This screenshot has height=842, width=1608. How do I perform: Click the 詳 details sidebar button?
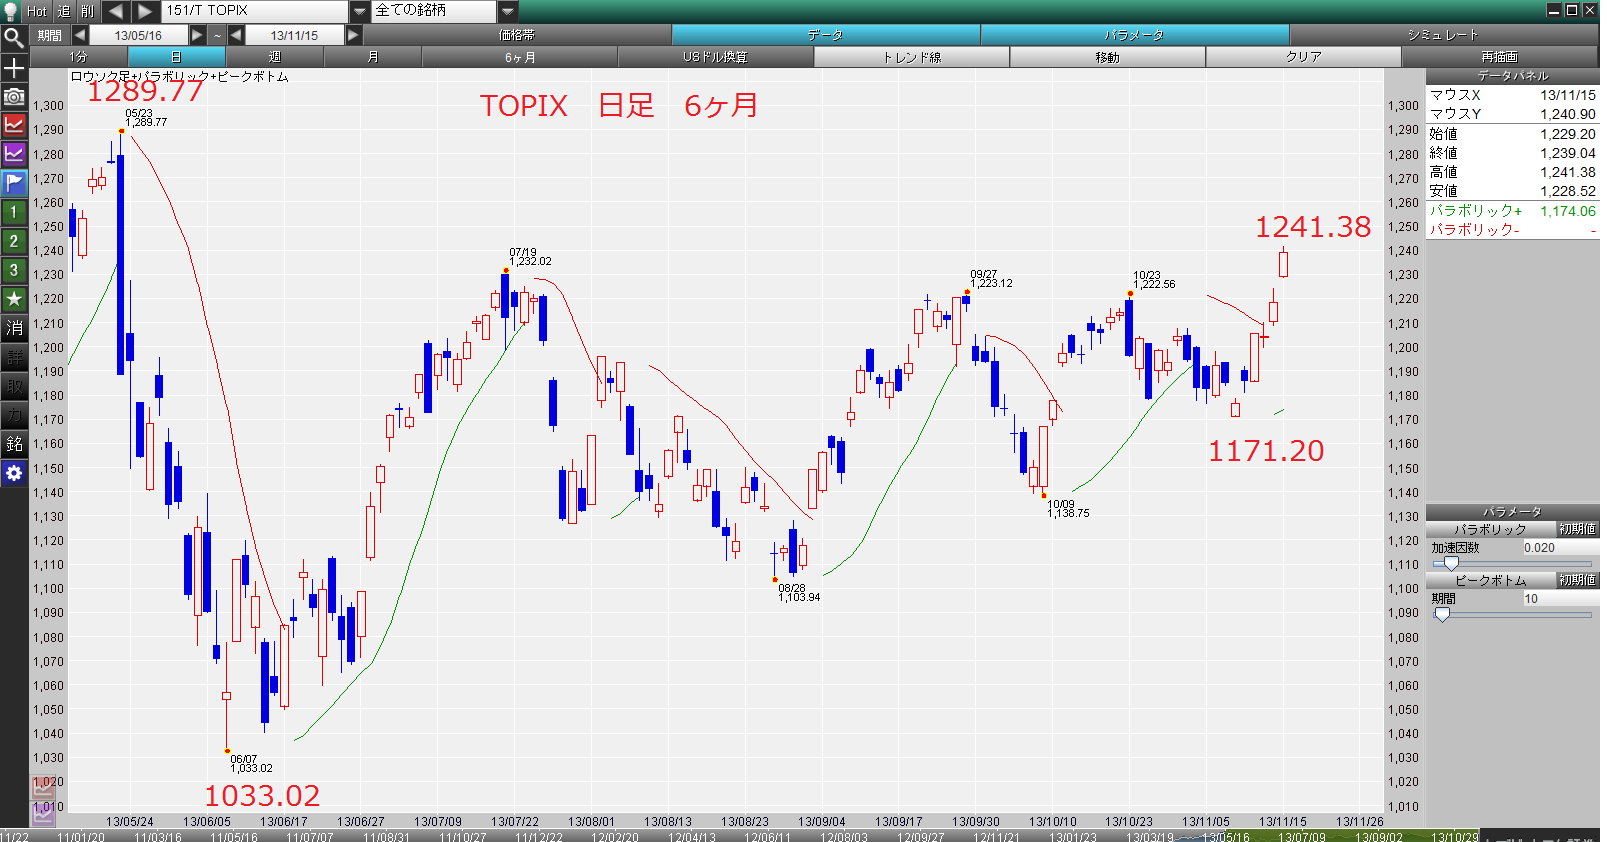pyautogui.click(x=14, y=357)
